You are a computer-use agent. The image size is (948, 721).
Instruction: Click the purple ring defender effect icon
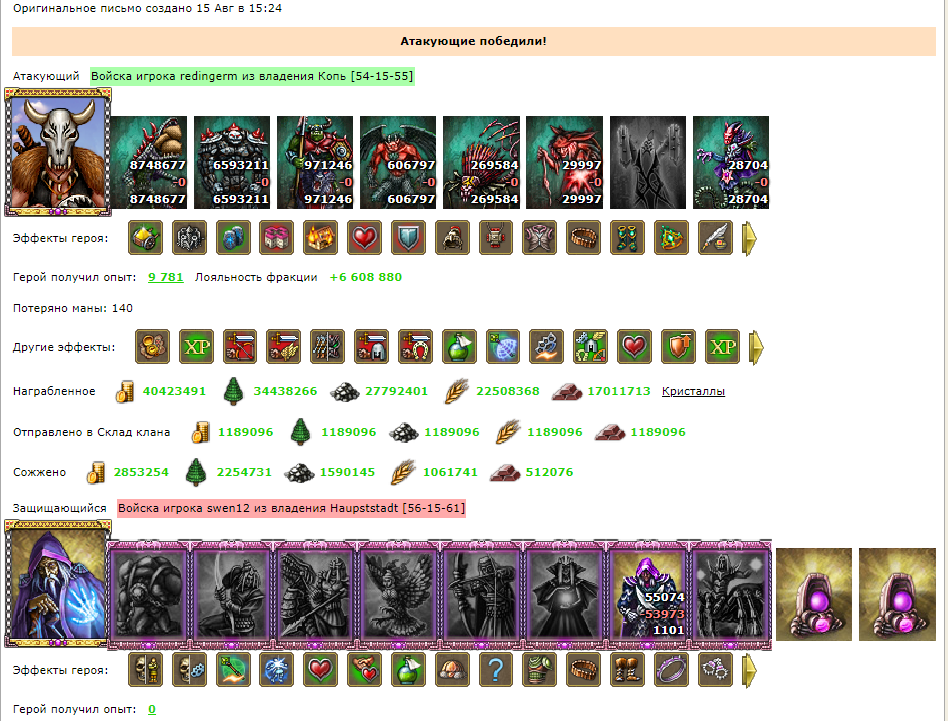671,670
